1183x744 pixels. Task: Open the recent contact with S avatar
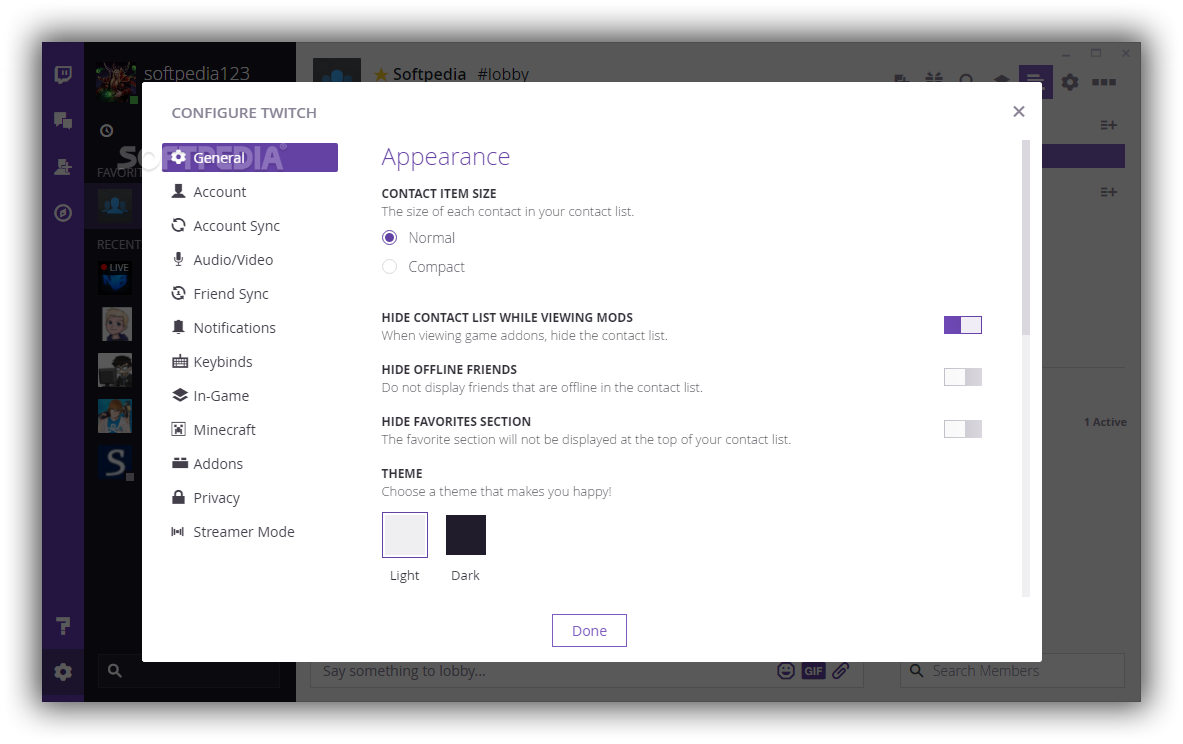115,463
